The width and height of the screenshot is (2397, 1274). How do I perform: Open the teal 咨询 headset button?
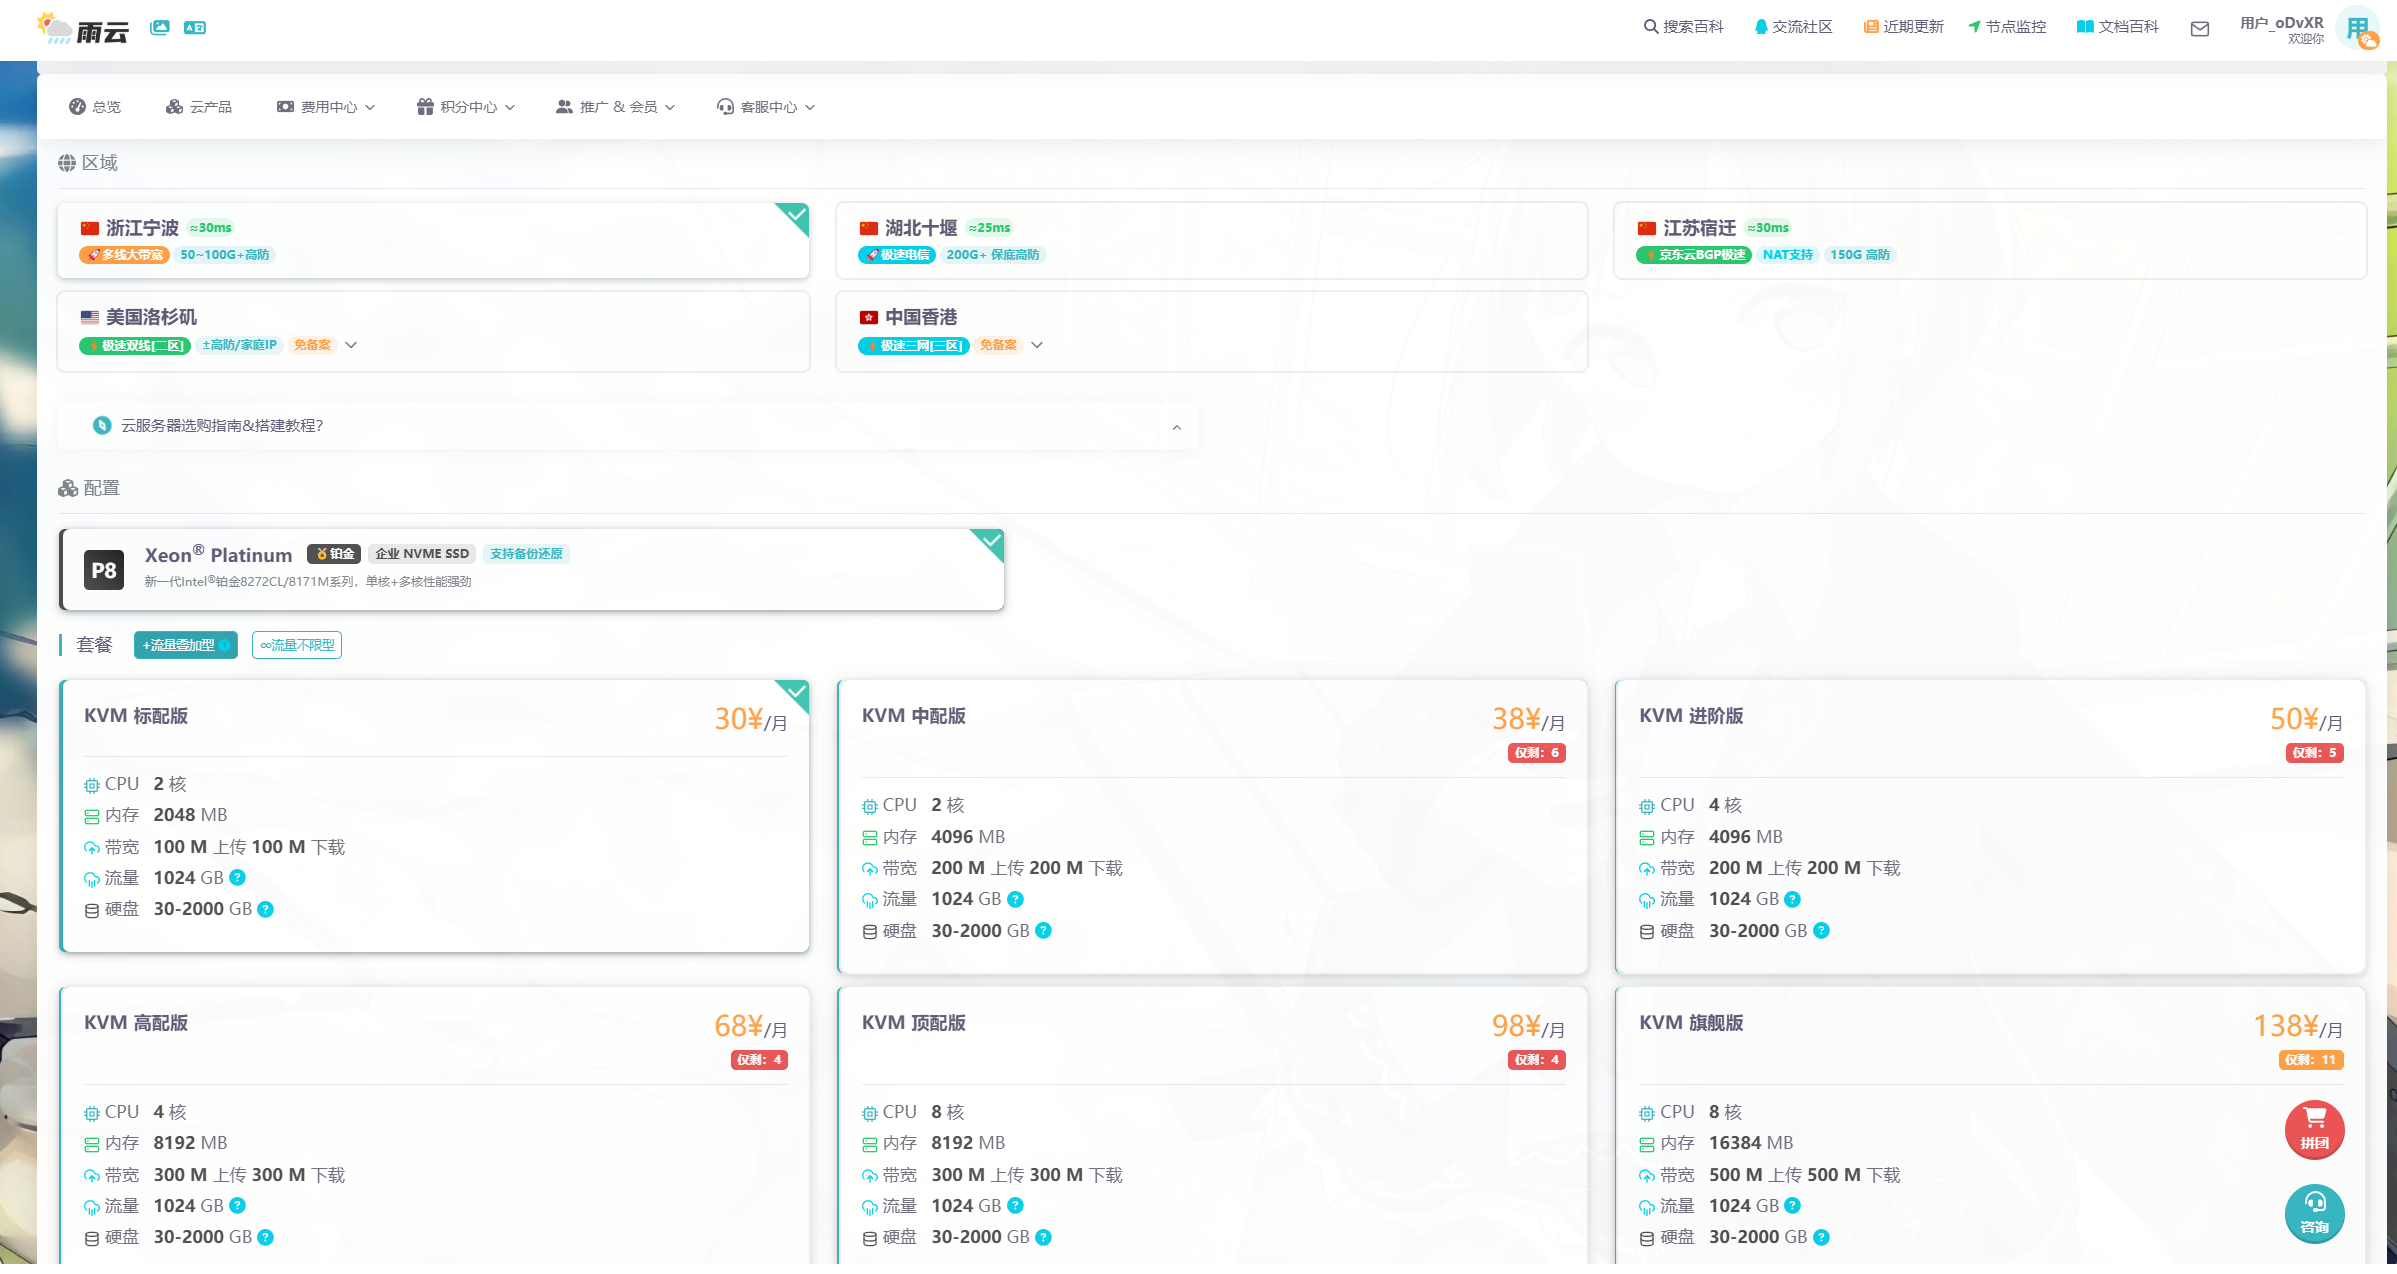[x=2314, y=1213]
